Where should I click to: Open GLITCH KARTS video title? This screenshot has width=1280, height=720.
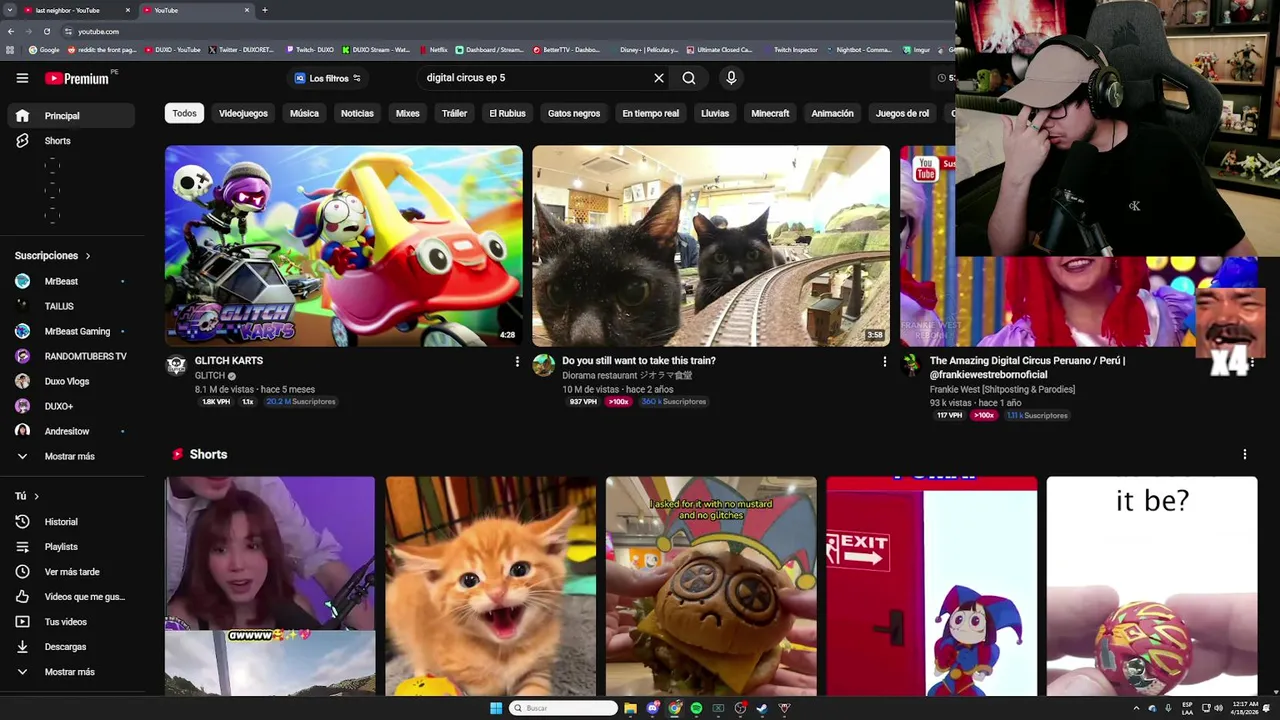(229, 361)
